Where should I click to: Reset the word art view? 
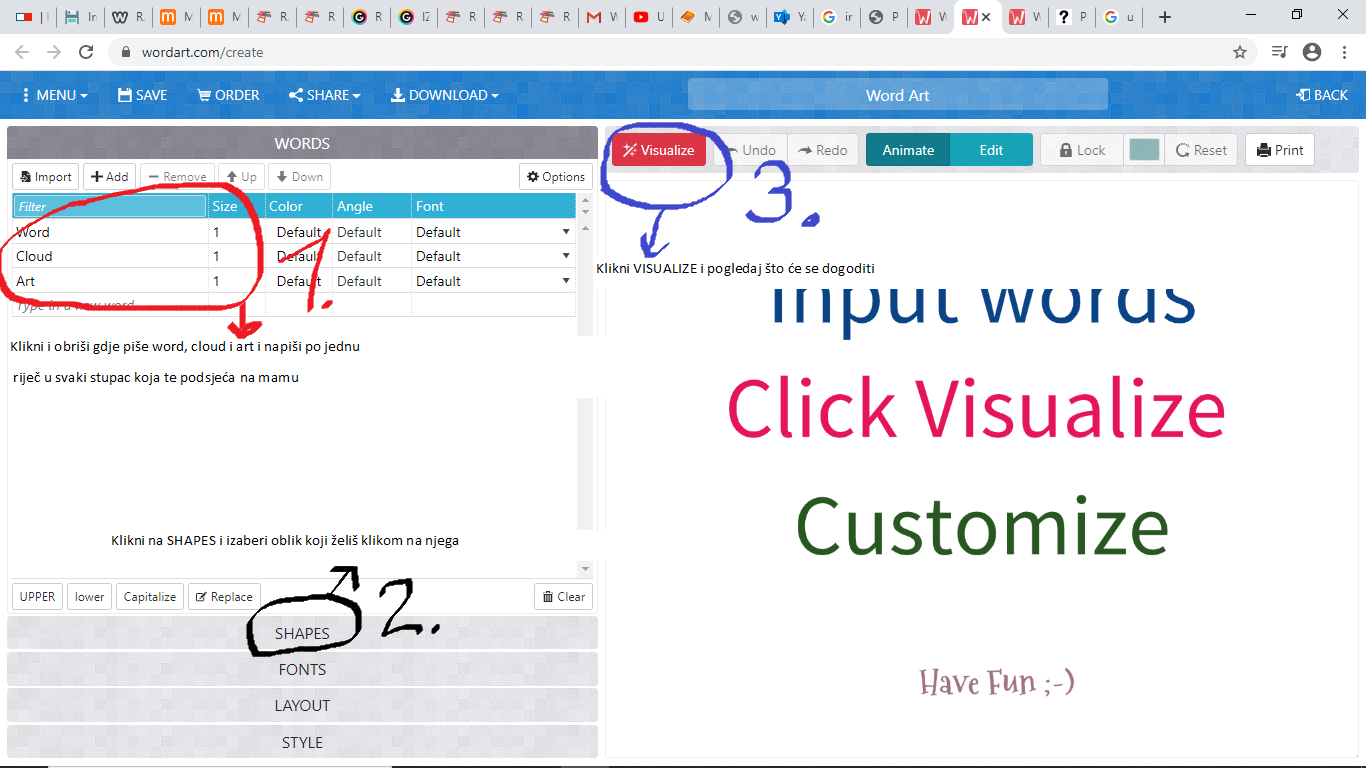(1201, 150)
